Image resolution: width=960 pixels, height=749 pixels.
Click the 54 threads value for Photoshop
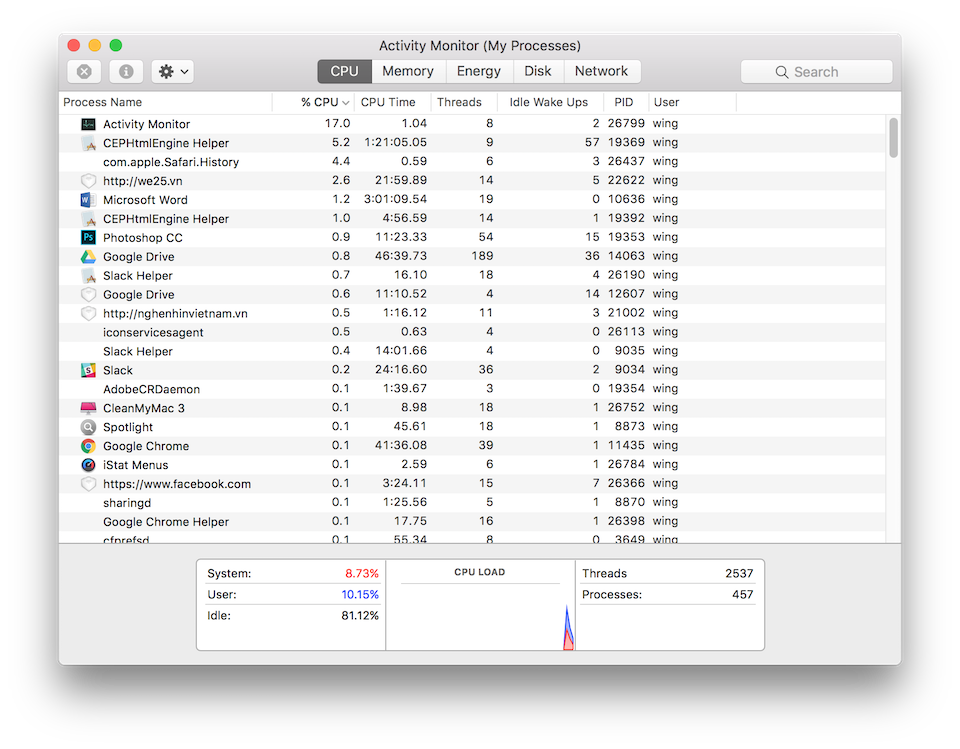(x=486, y=238)
